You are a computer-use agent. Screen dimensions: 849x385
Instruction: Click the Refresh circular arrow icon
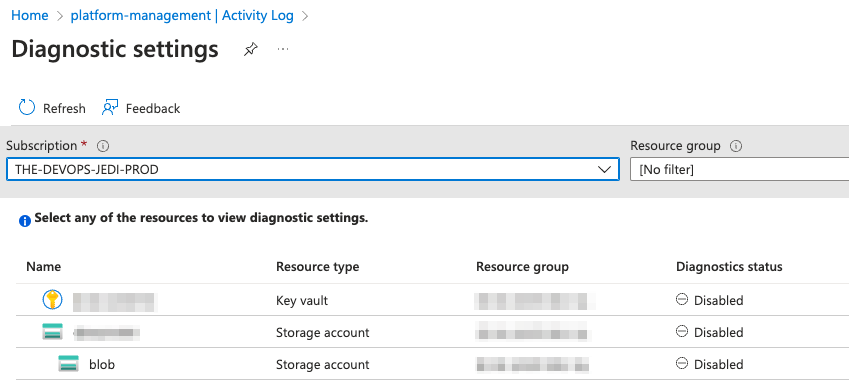[x=27, y=108]
